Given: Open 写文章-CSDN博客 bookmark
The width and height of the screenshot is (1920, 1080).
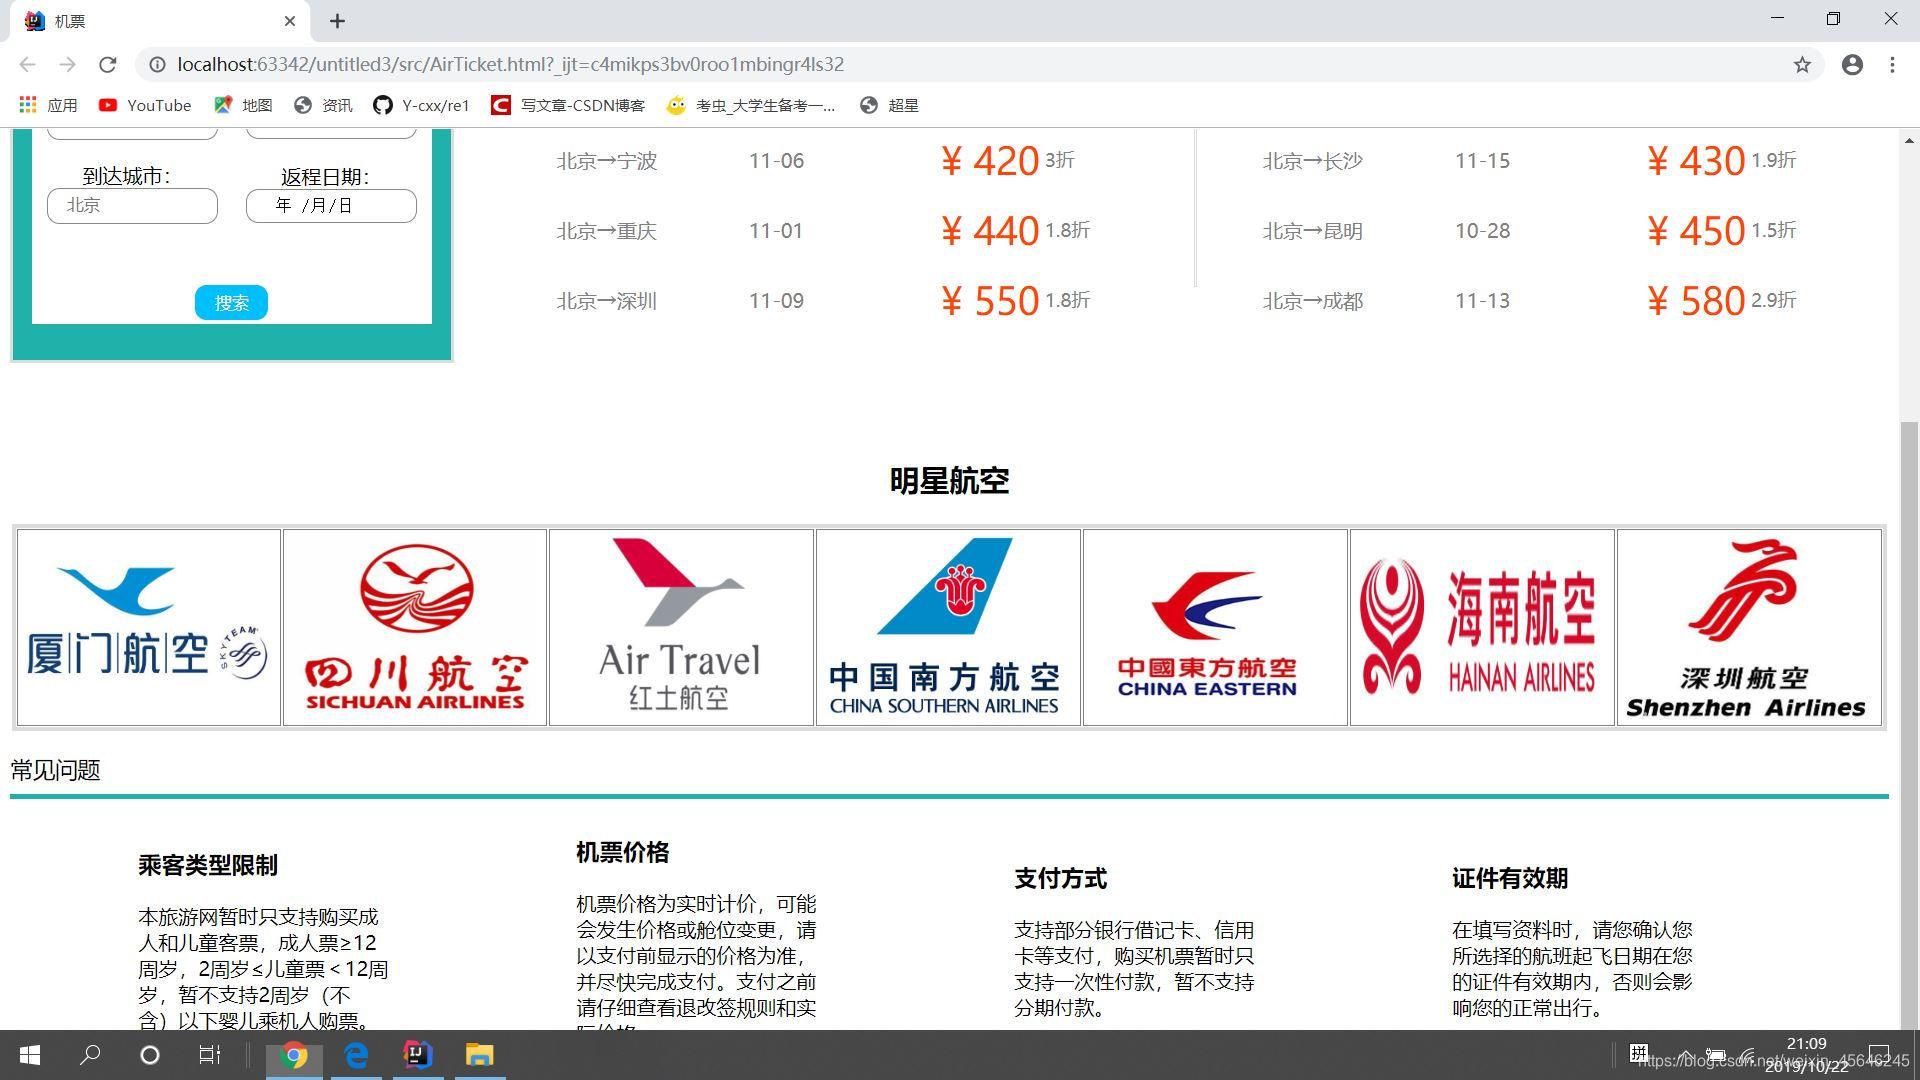Looking at the screenshot, I should click(568, 105).
